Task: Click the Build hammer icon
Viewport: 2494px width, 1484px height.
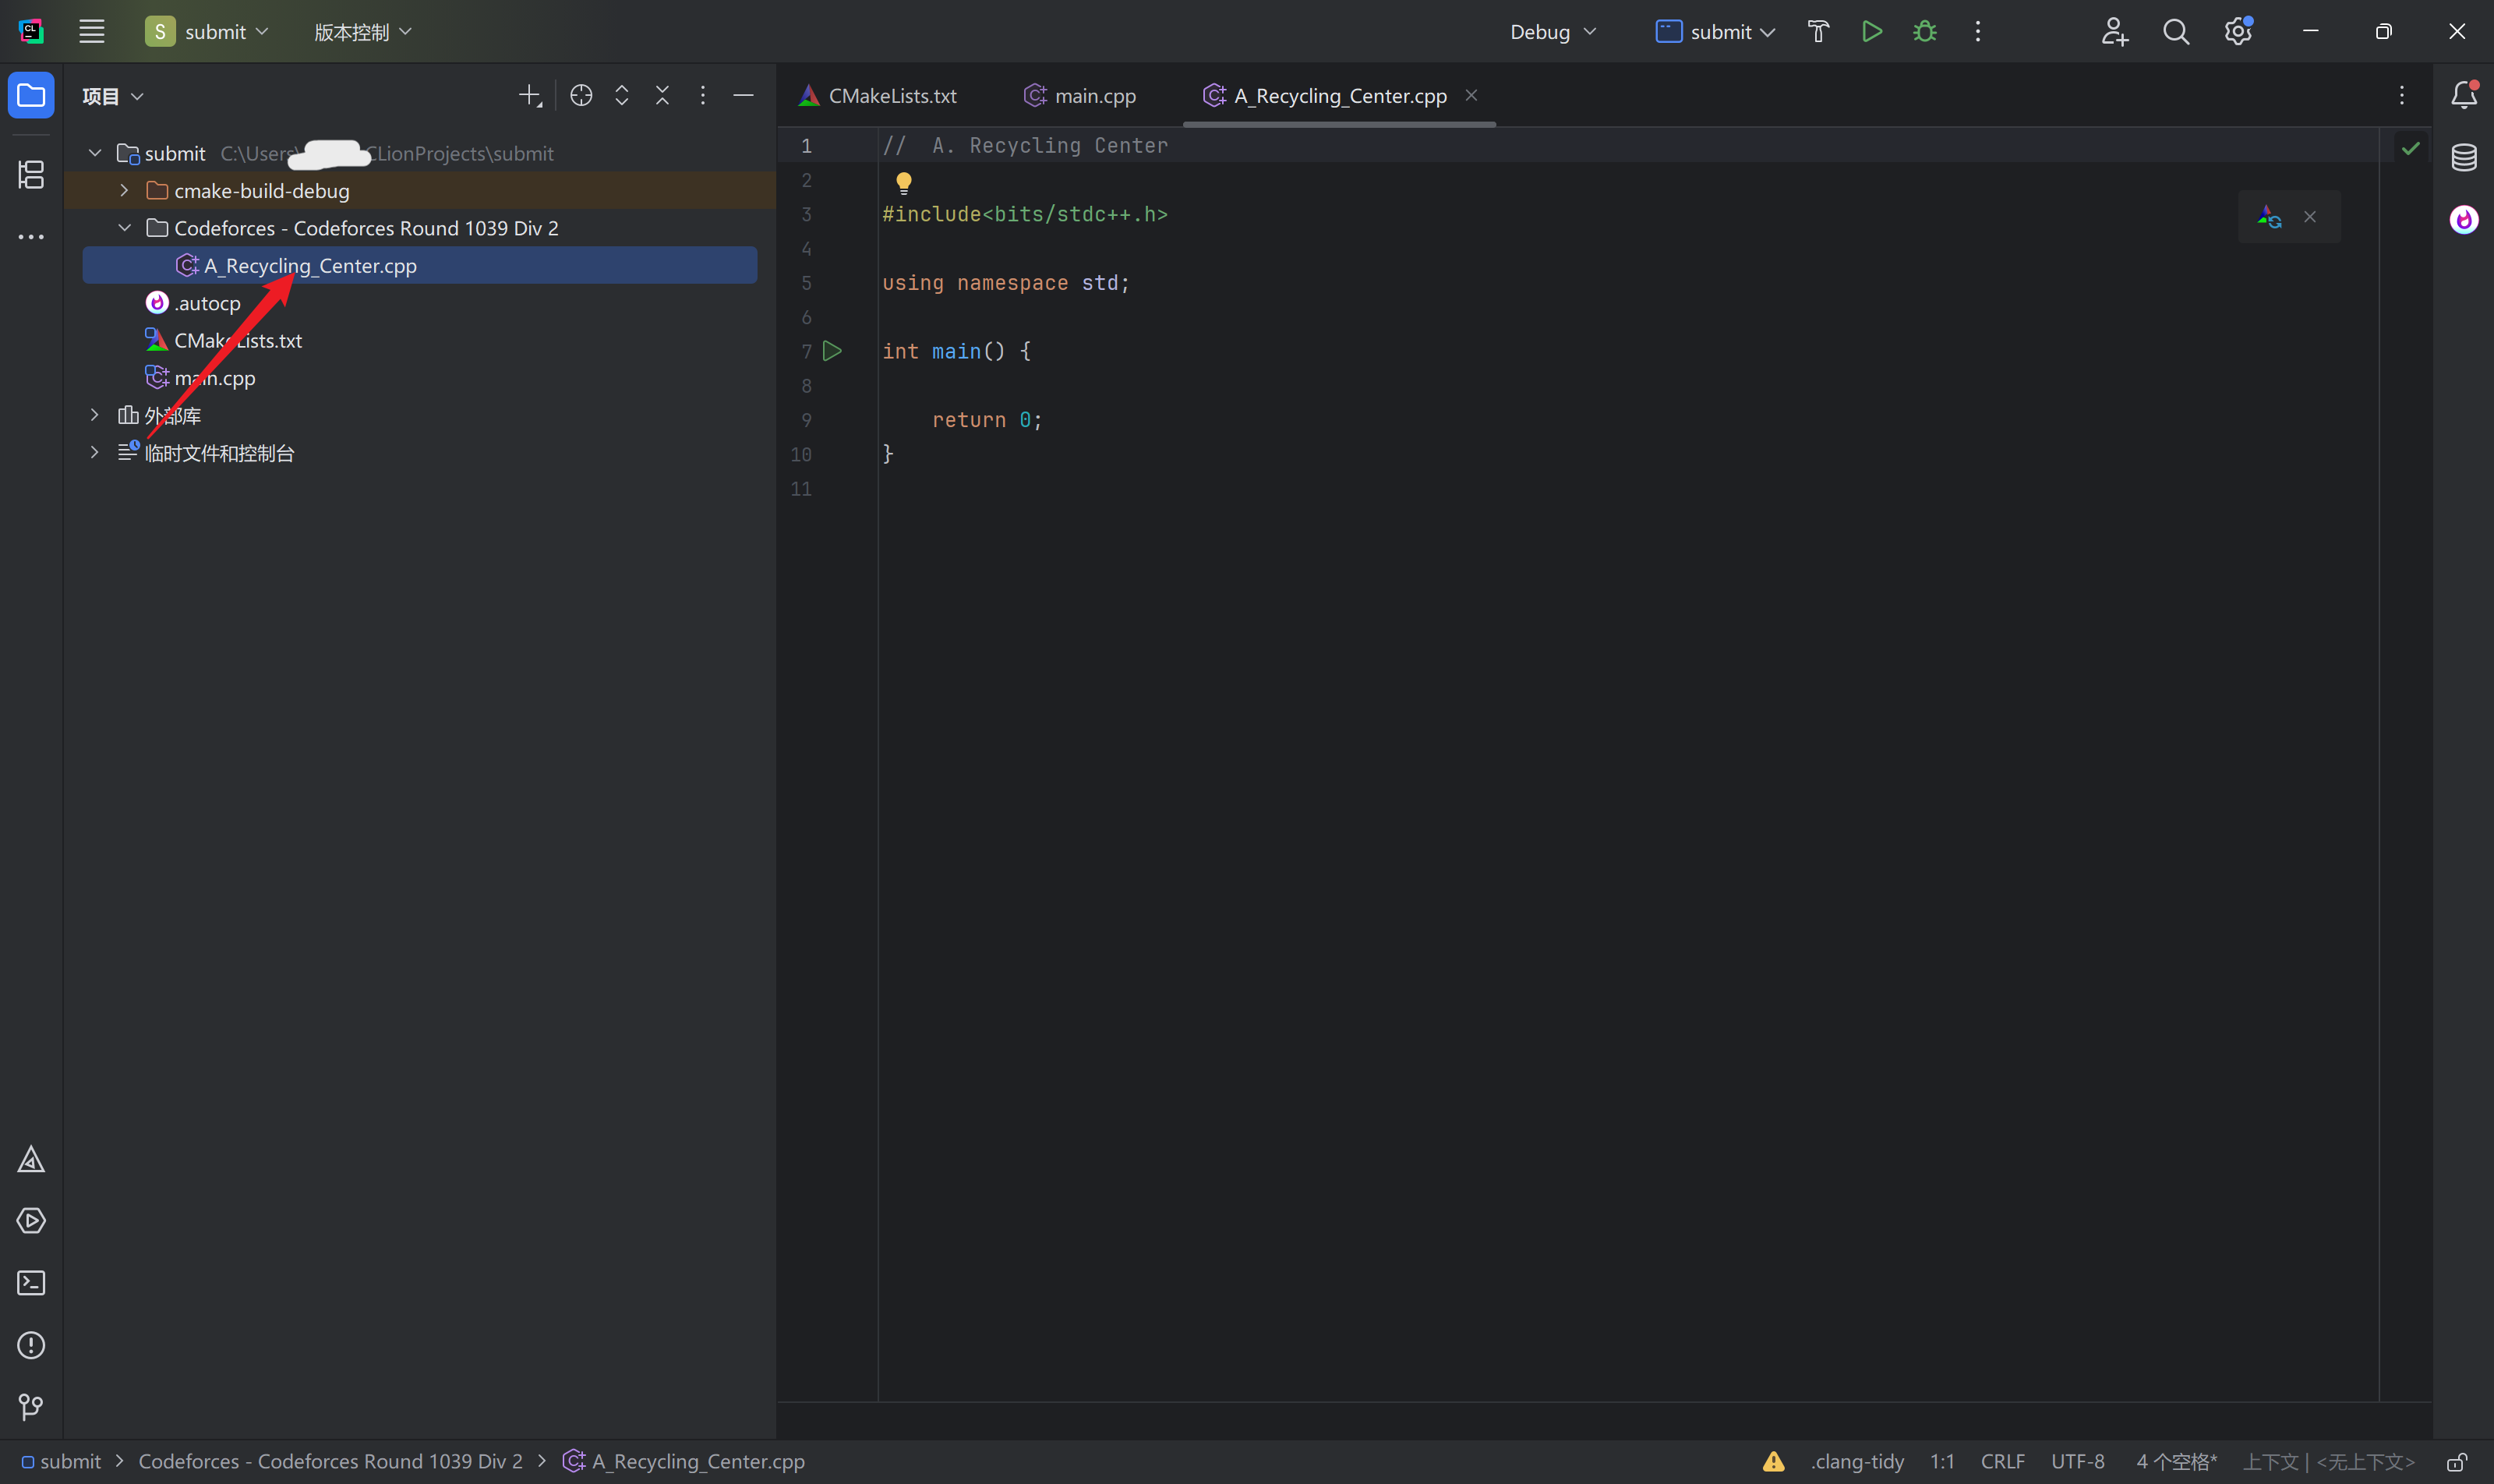Action: [x=1818, y=32]
